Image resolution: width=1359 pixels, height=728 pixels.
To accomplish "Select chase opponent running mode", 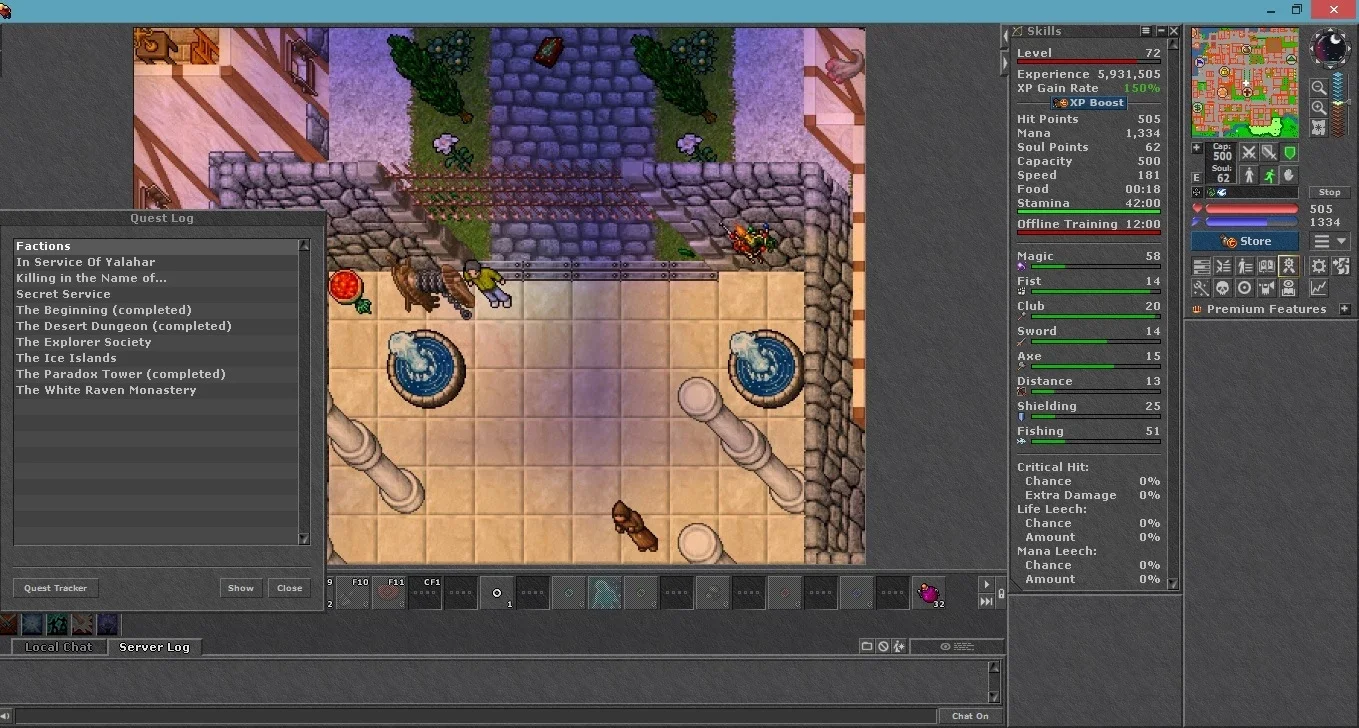I will (x=1269, y=176).
